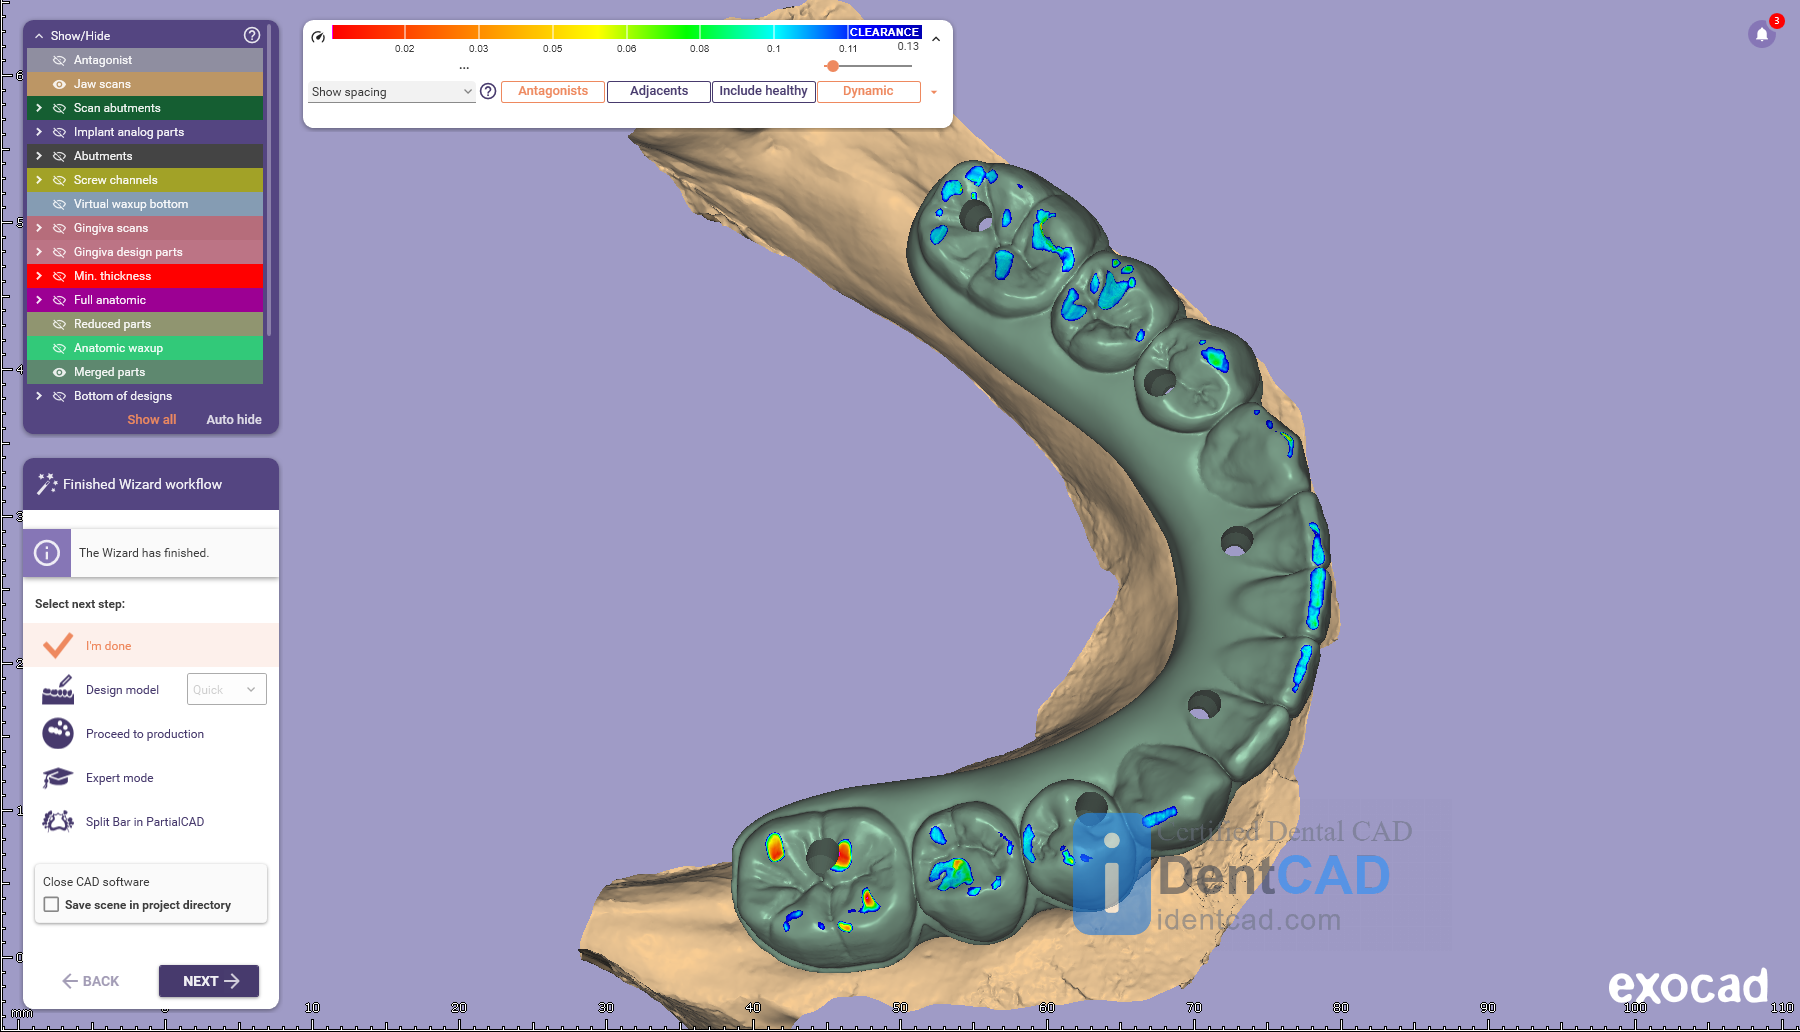Click the help icon beside Show spacing
The height and width of the screenshot is (1032, 1800).
pos(488,92)
